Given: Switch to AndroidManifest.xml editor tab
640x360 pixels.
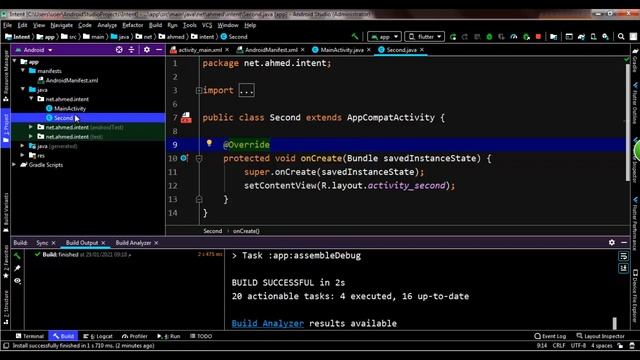Looking at the screenshot, I should coord(271,50).
